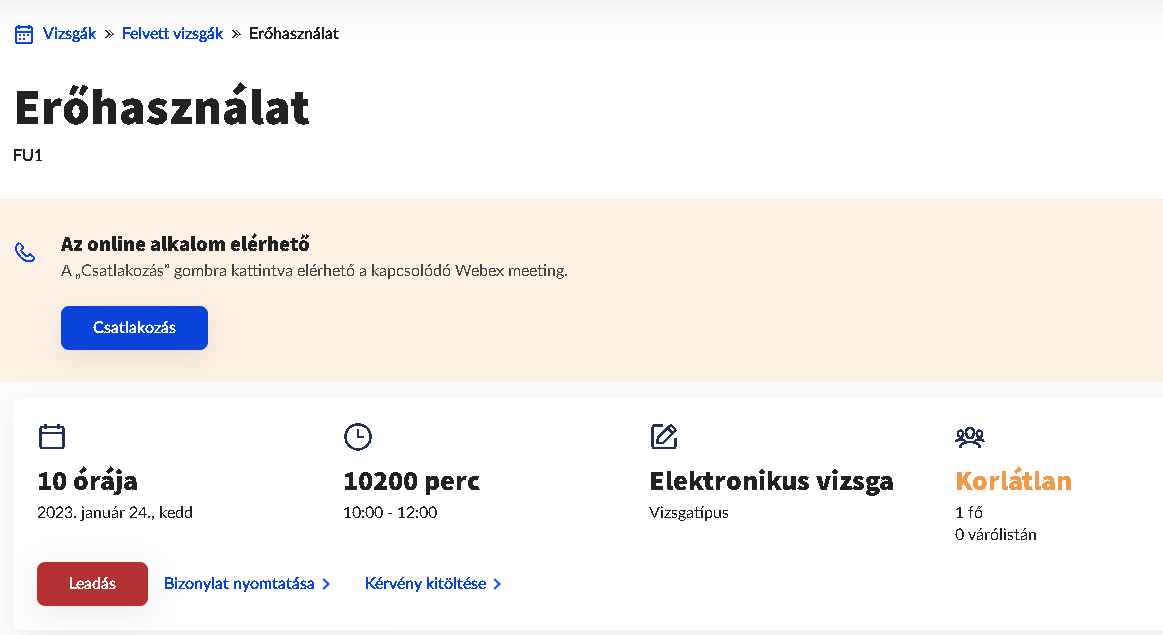Viewport: 1163px width, 635px height.
Task: Click the clock icon above "10200 perc"
Action: tap(357, 436)
